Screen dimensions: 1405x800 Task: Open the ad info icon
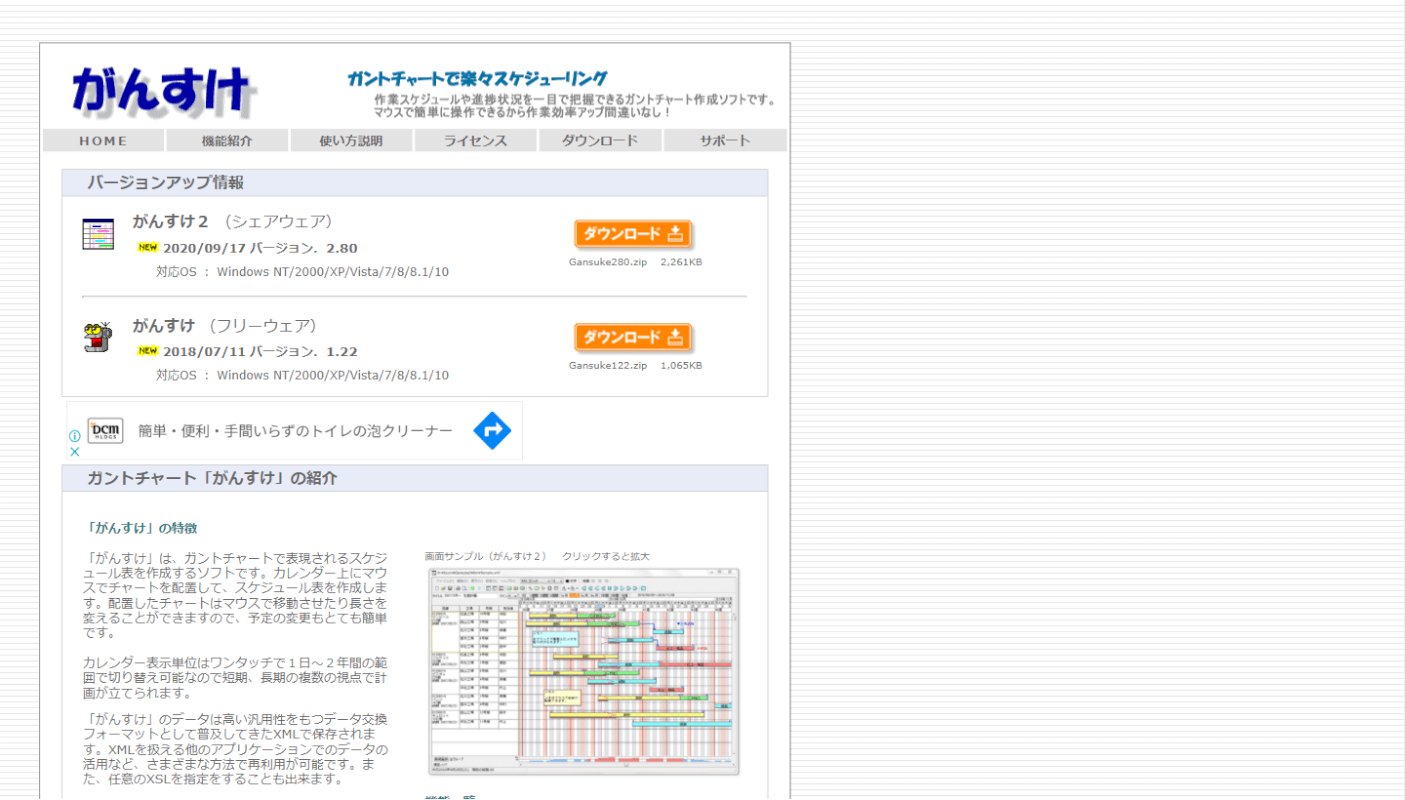(x=74, y=436)
